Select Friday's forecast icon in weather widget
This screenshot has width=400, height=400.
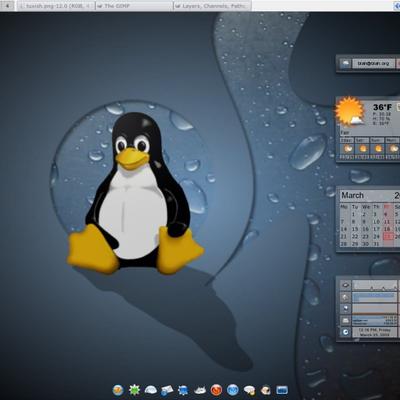(x=348, y=149)
